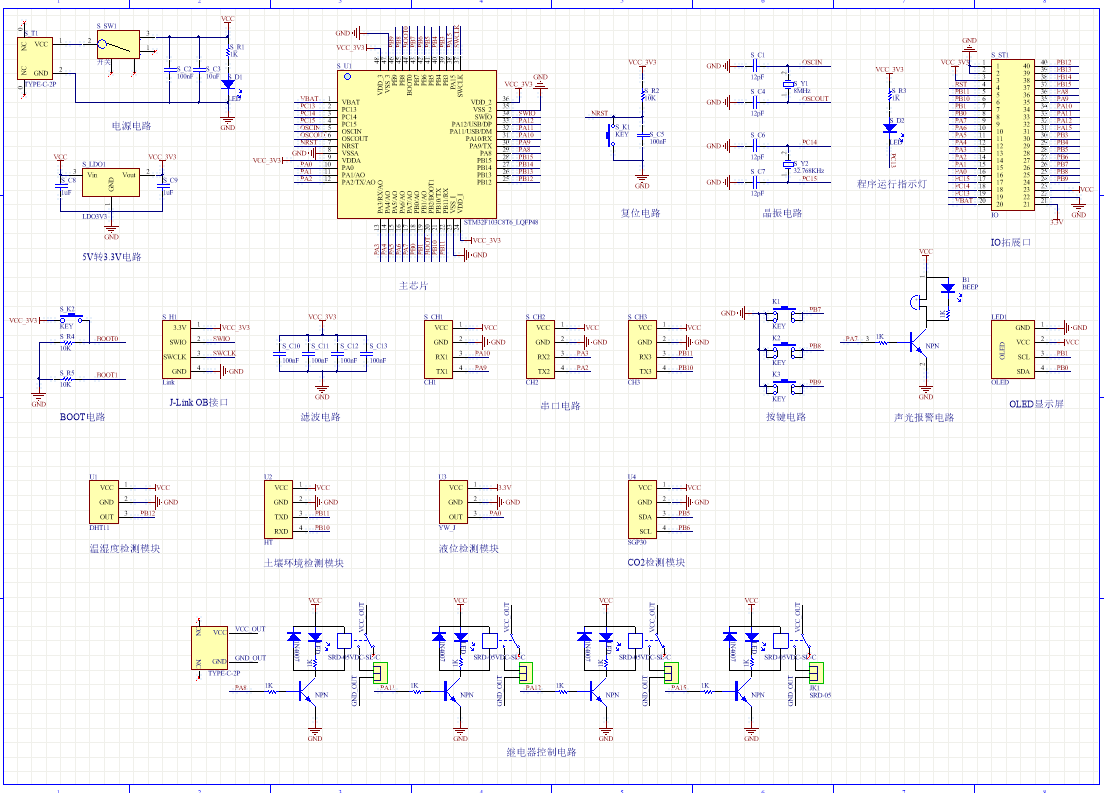The width and height of the screenshot is (1104, 793).
Task: Select the S_C5 100nF reset capacitor
Action: [642, 135]
